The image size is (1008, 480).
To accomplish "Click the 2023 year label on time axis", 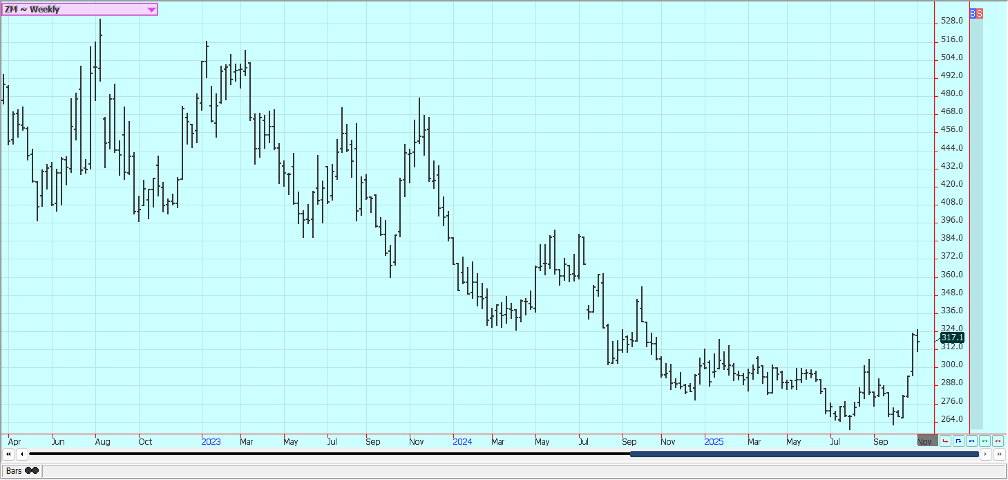I will pos(211,440).
